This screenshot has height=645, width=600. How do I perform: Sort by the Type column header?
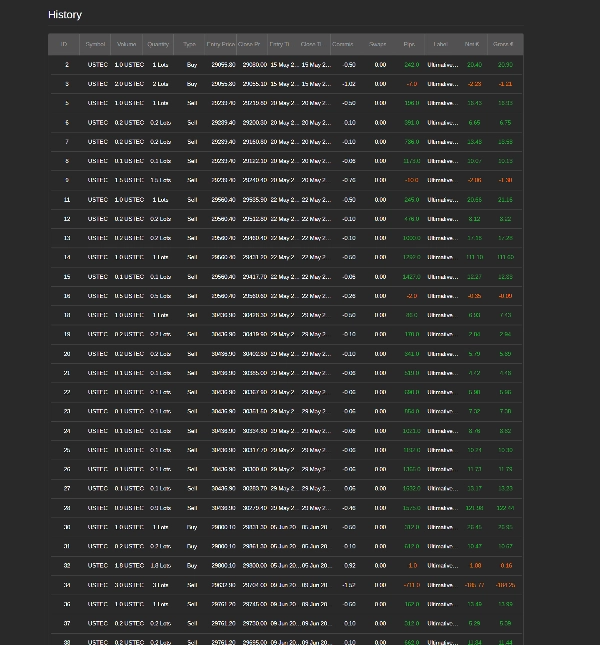click(189, 44)
